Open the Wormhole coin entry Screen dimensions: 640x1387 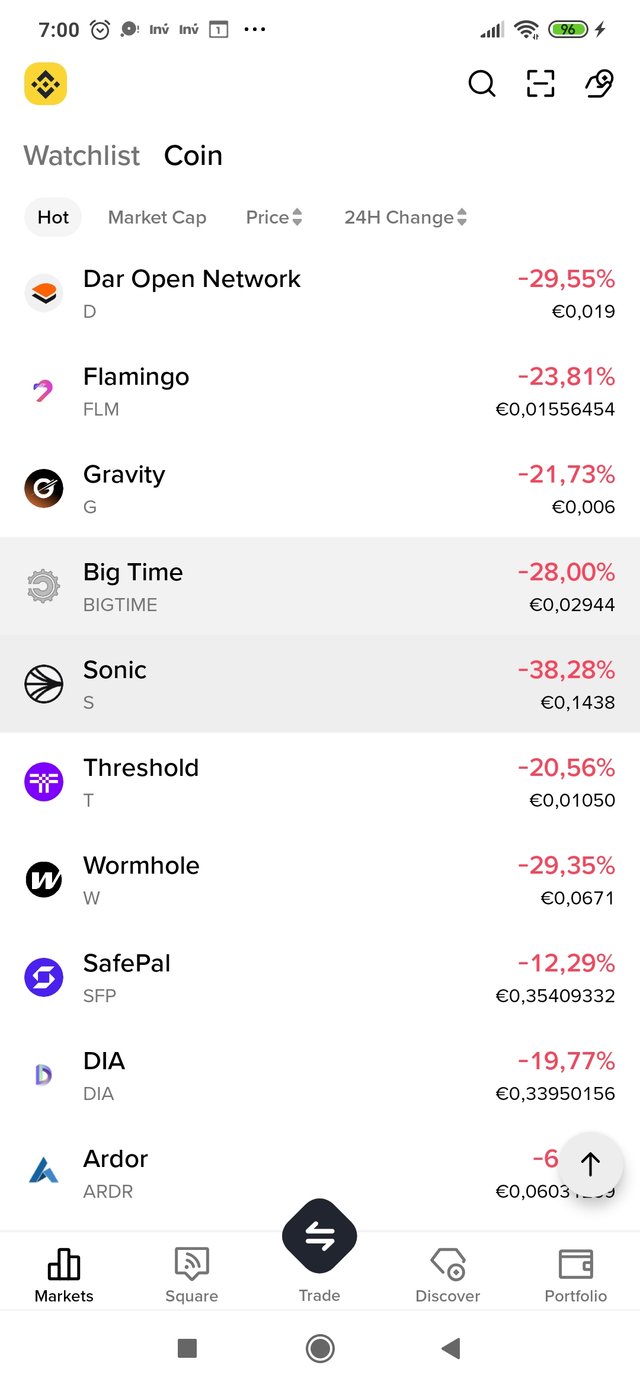(x=320, y=880)
